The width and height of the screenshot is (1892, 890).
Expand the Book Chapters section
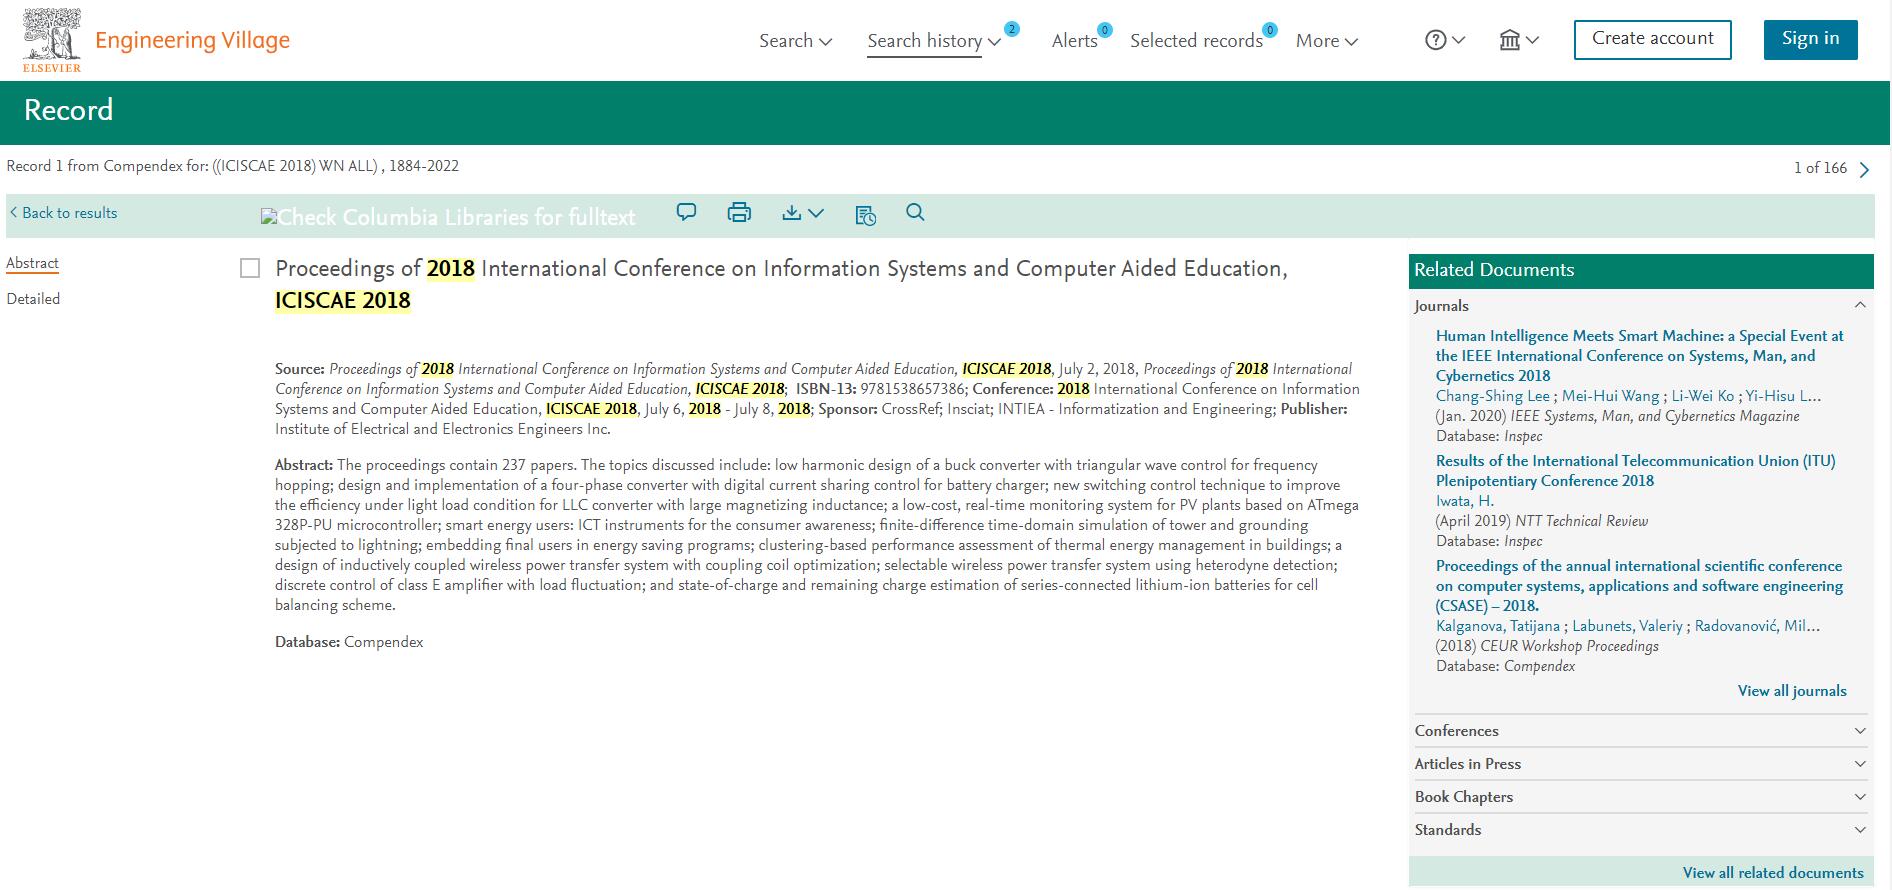pyautogui.click(x=1640, y=797)
